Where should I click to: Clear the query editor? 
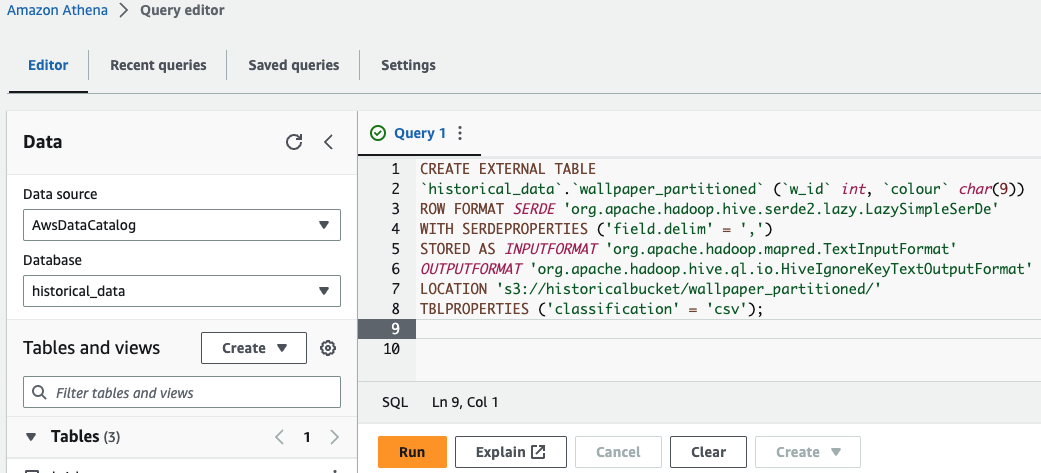708,452
